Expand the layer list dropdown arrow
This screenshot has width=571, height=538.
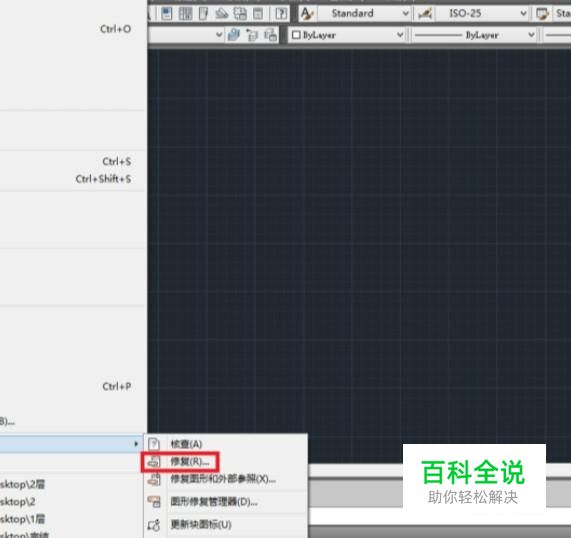[218, 35]
